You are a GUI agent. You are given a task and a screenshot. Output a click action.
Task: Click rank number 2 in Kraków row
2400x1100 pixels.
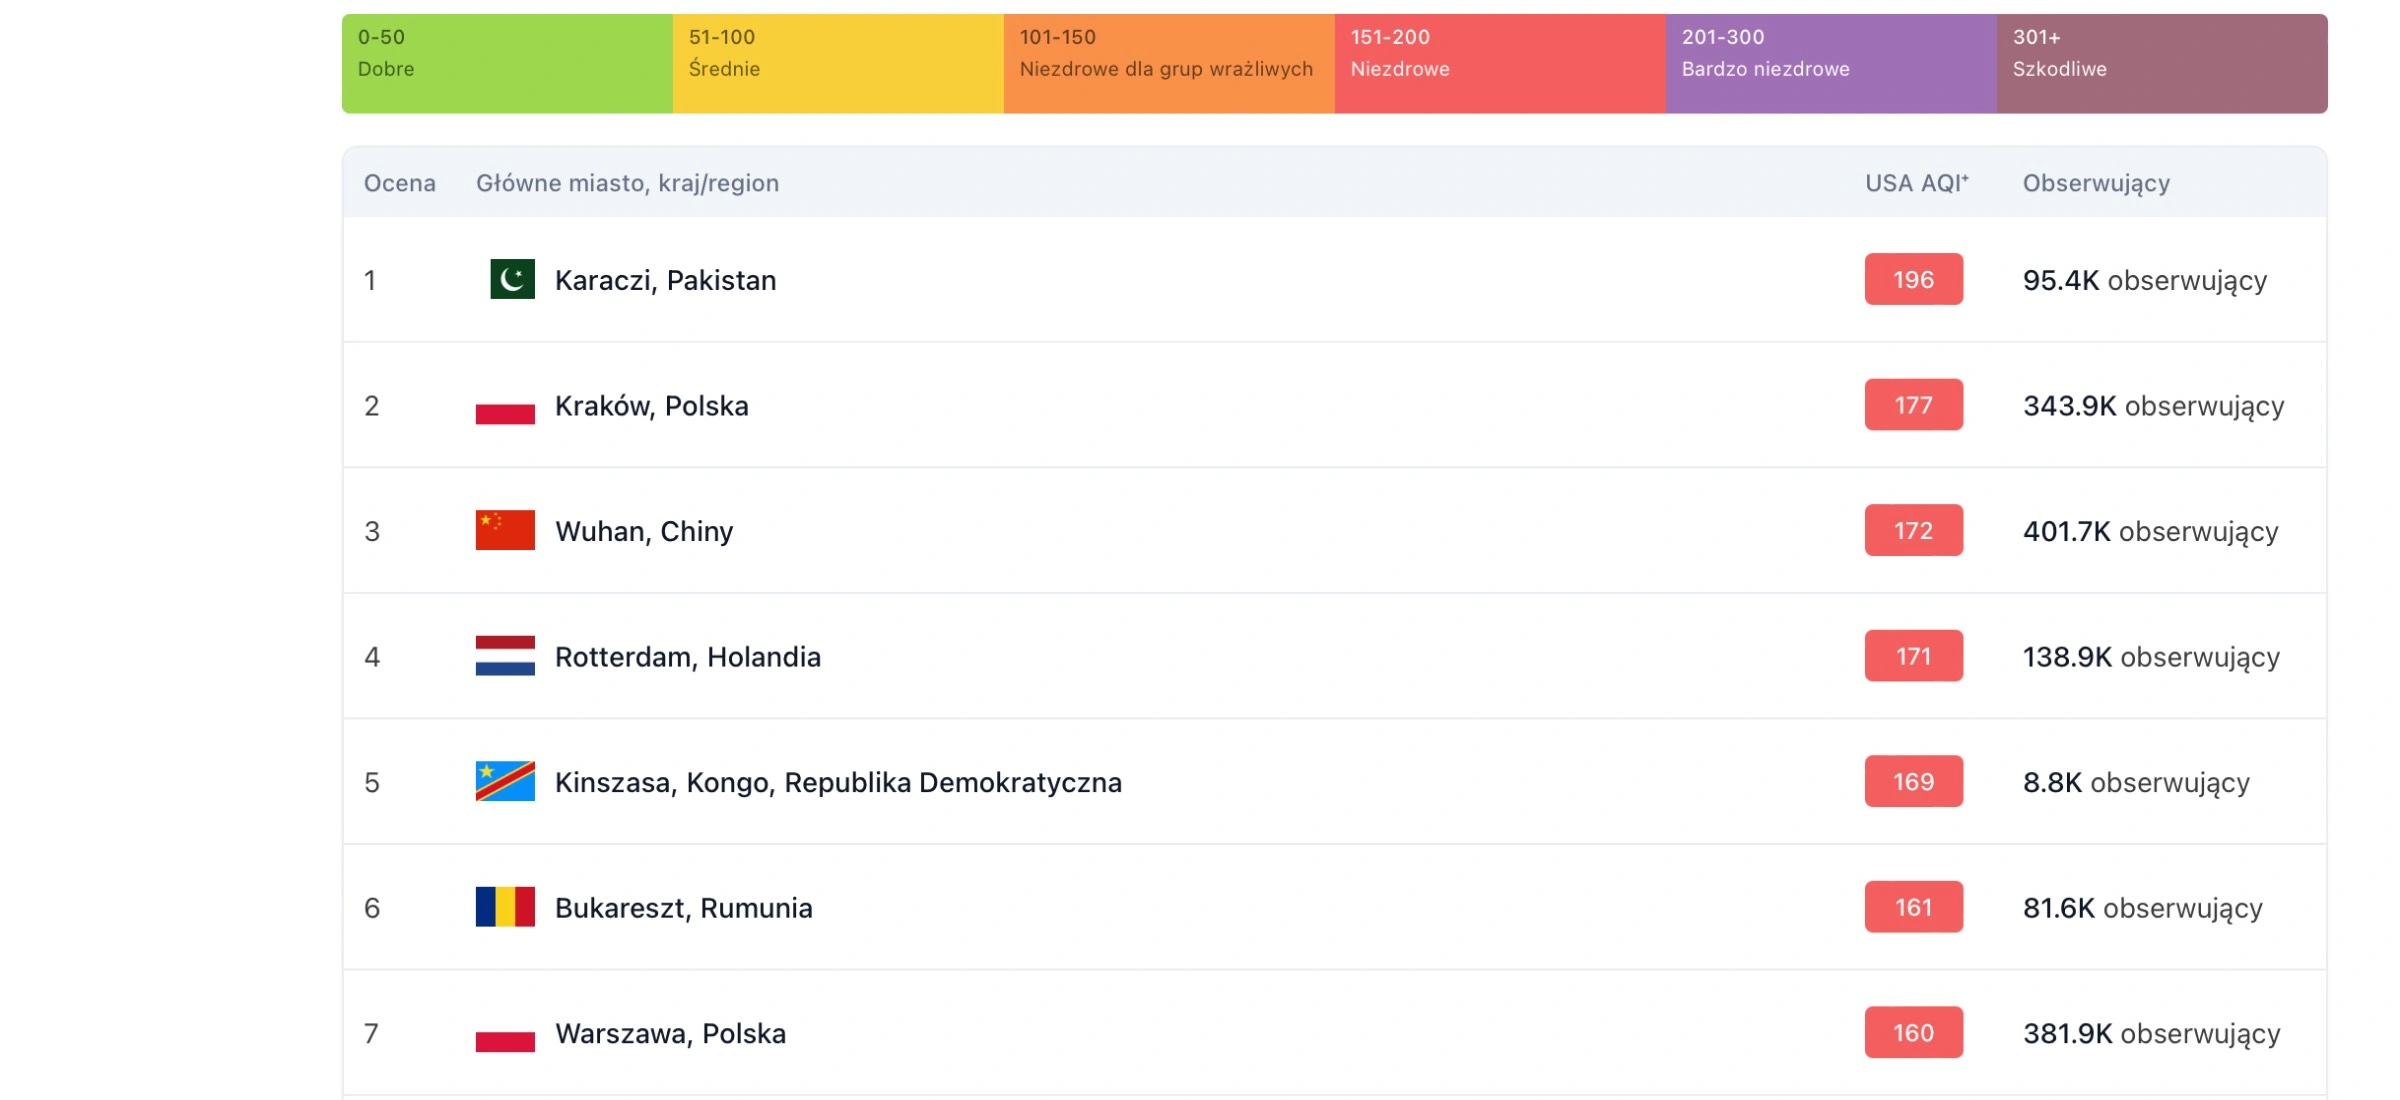click(371, 406)
